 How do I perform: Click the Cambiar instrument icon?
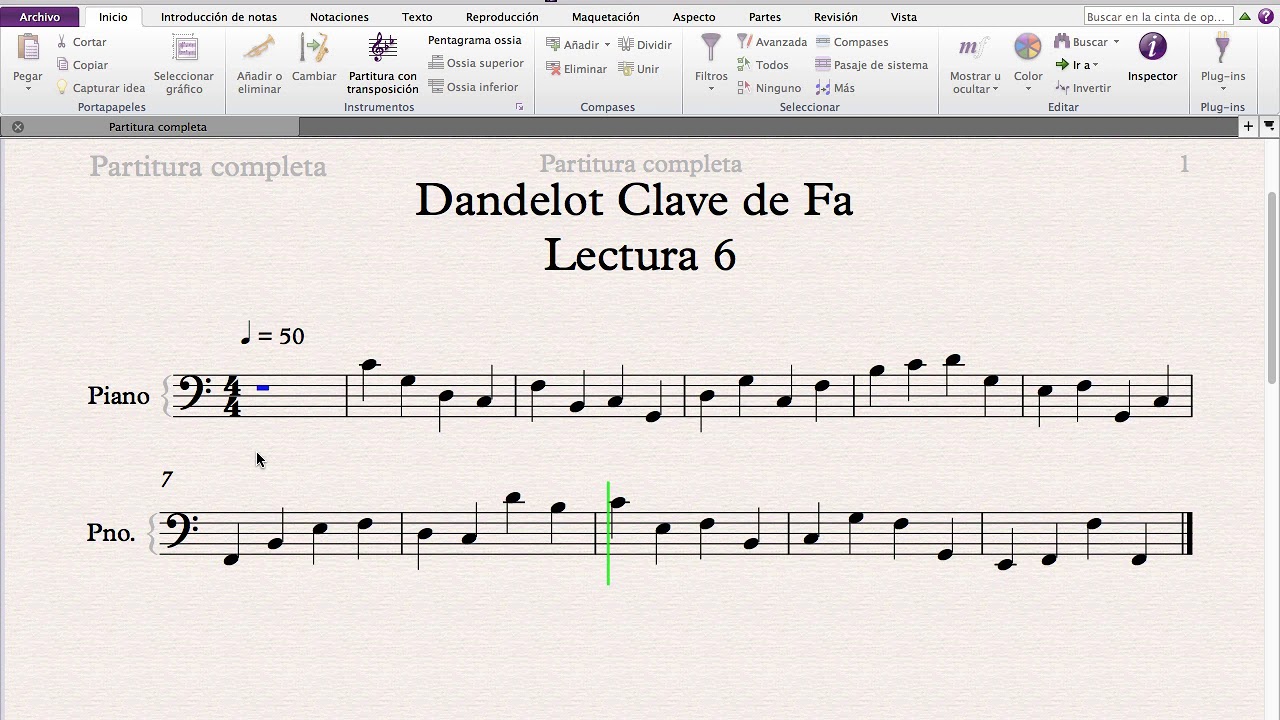[x=314, y=49]
